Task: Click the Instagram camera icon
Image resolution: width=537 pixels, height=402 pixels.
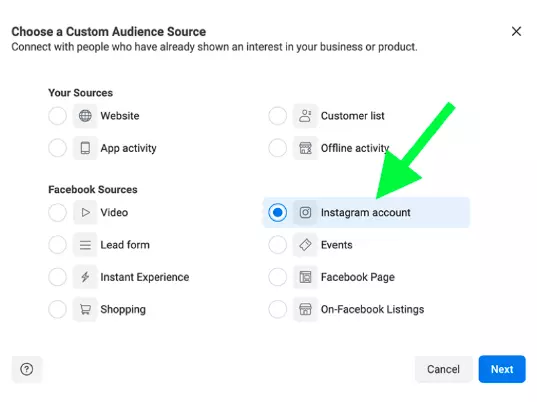Action: pyautogui.click(x=305, y=212)
